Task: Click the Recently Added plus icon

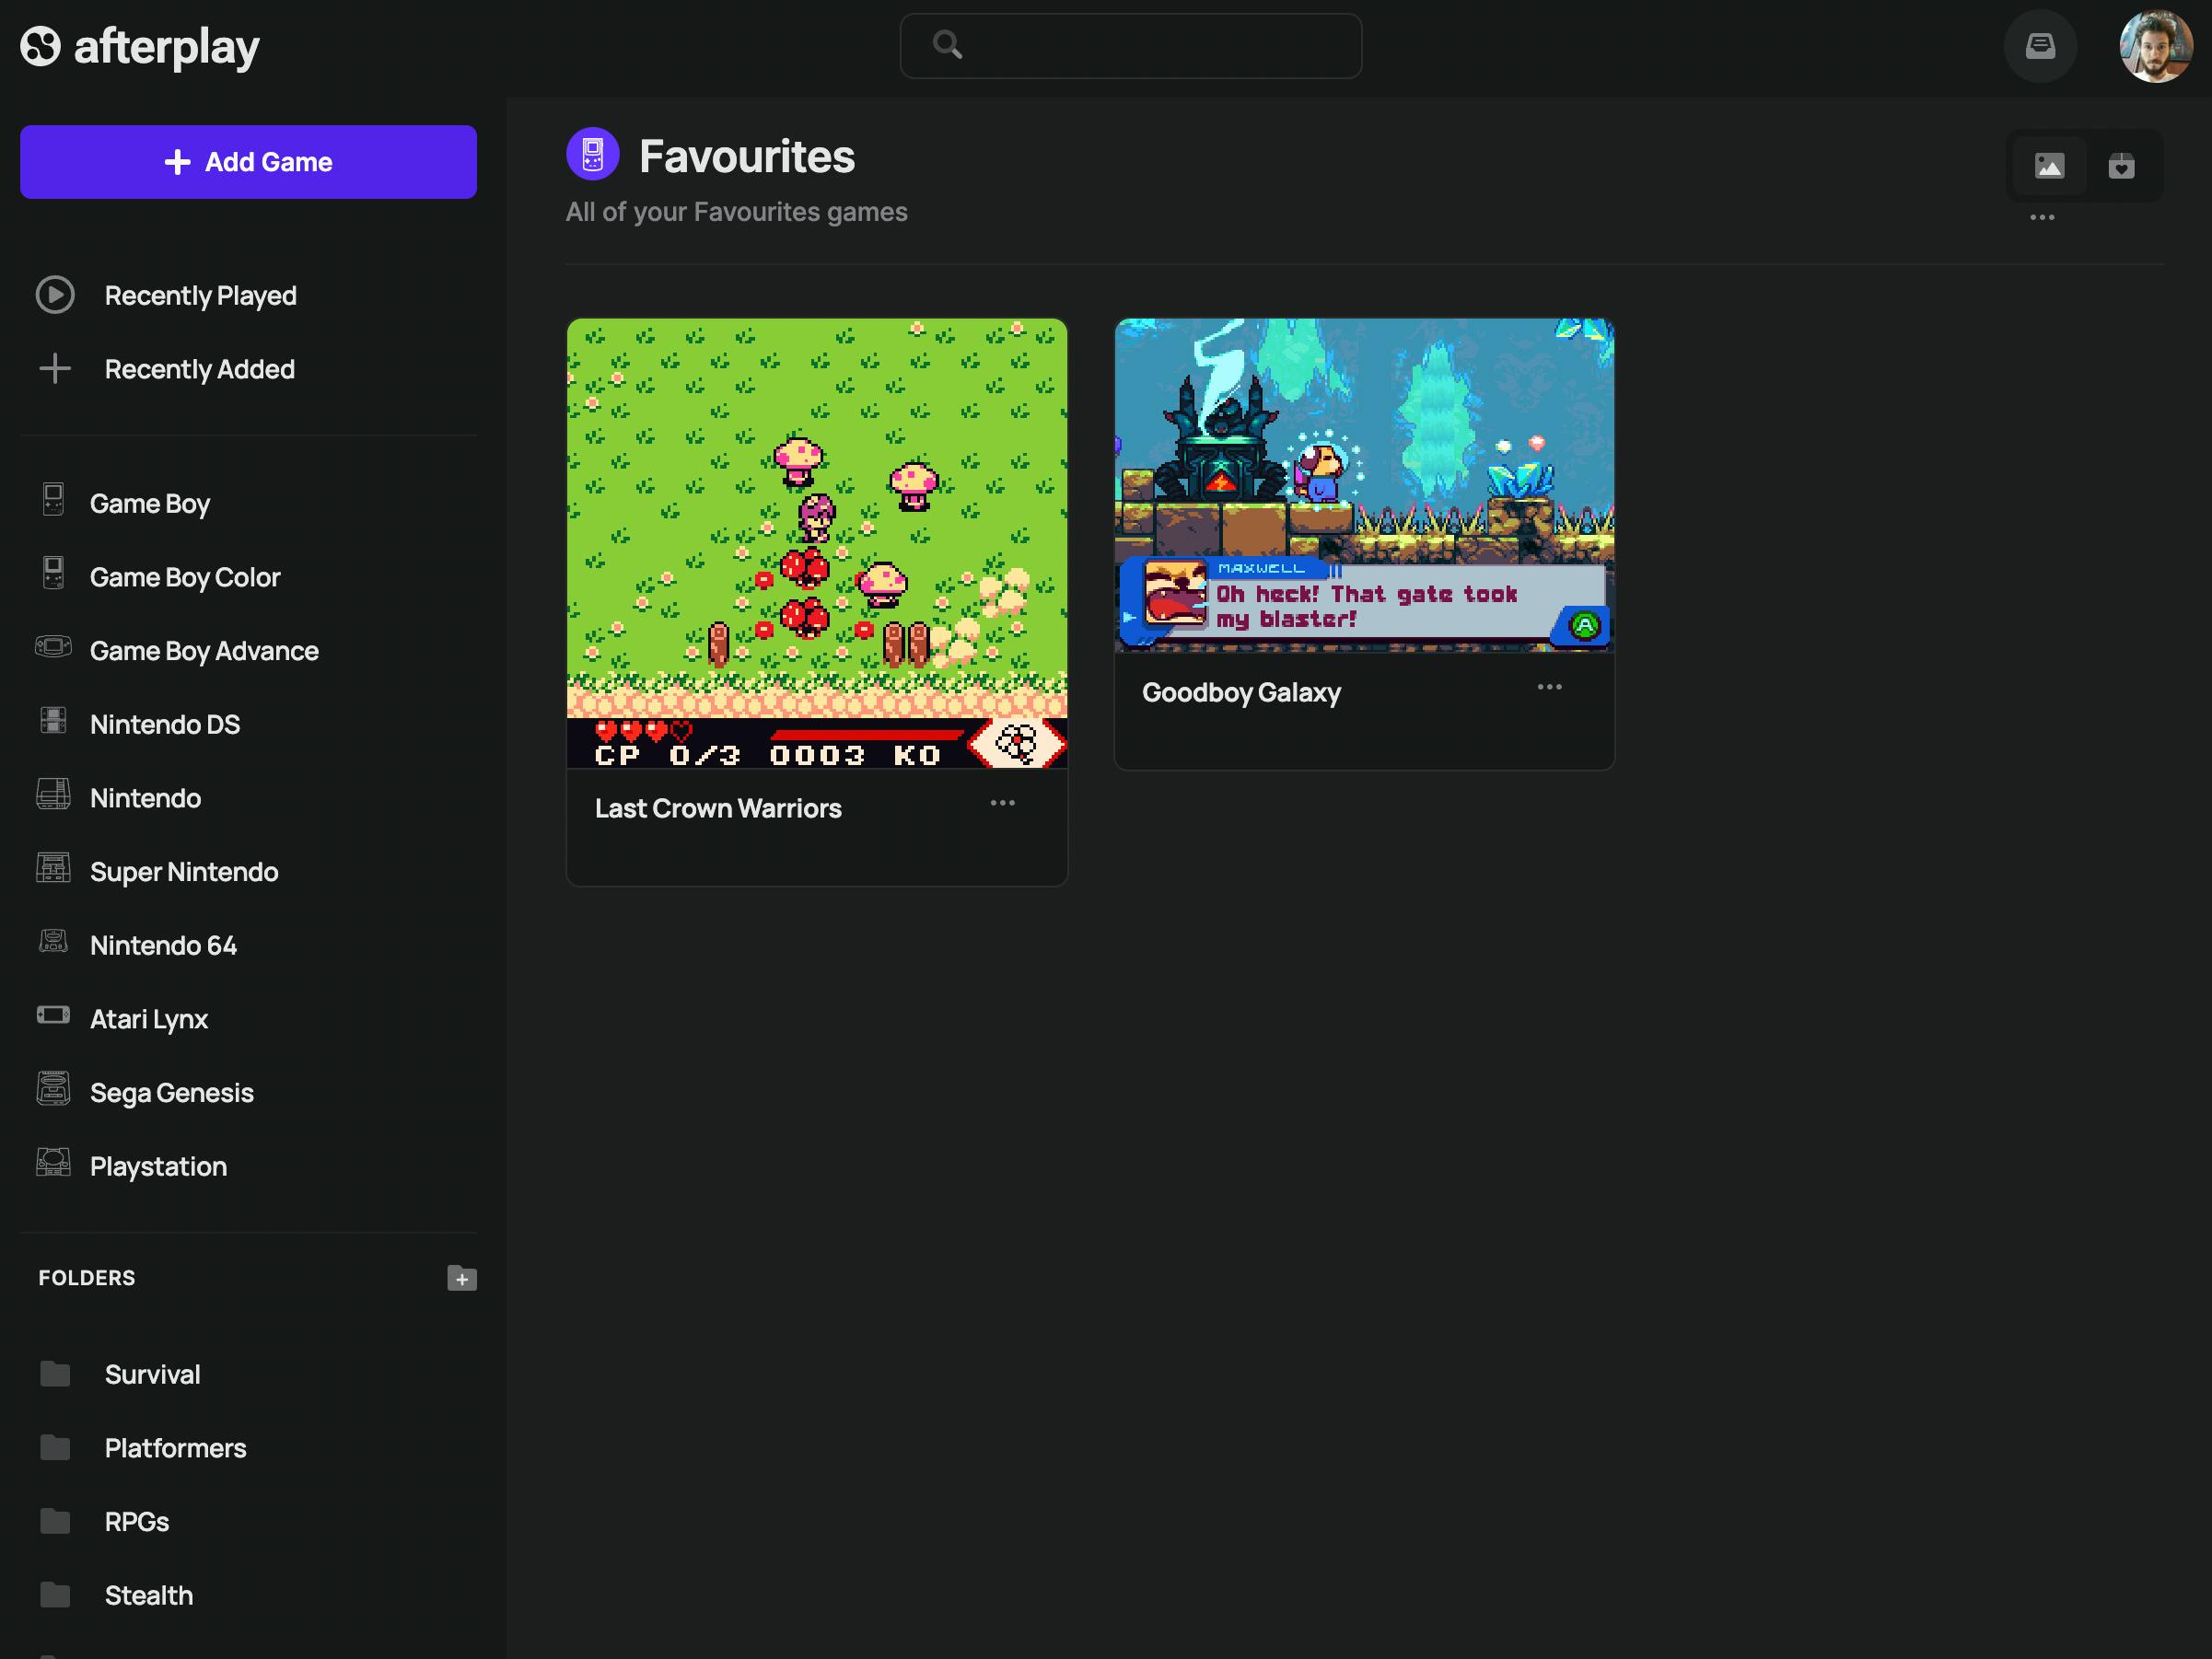Action: click(55, 369)
